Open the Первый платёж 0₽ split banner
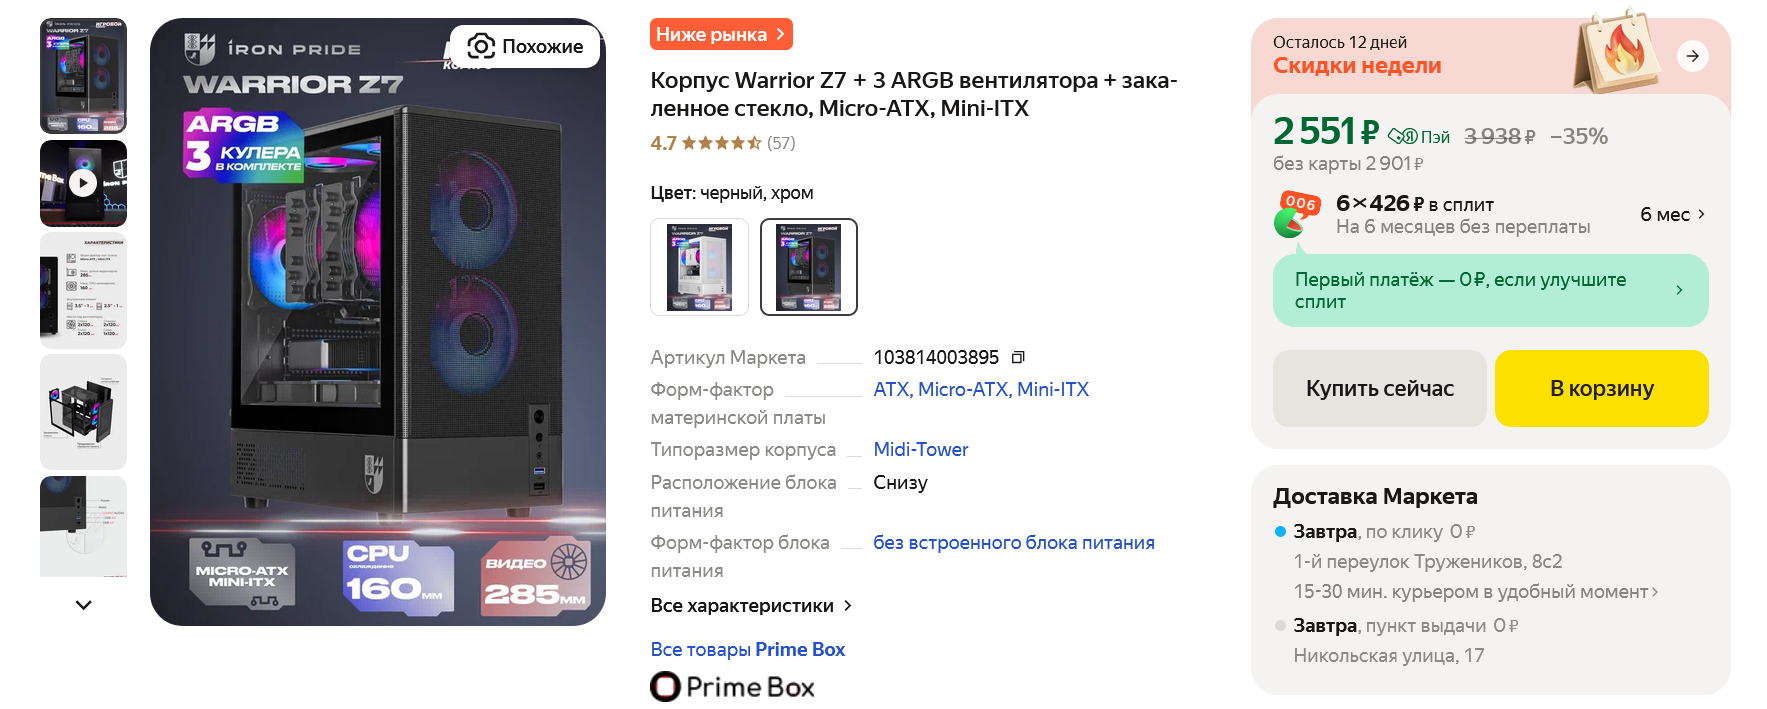This screenshot has height=709, width=1767. [x=1490, y=290]
